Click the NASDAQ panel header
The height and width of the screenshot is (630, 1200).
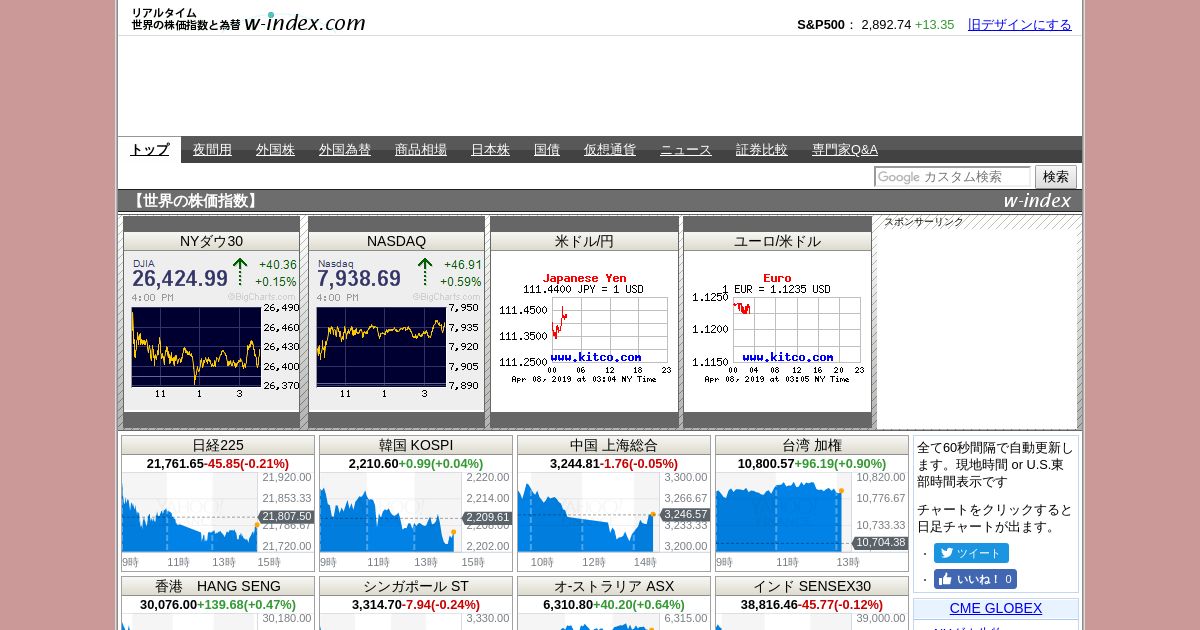pos(397,241)
